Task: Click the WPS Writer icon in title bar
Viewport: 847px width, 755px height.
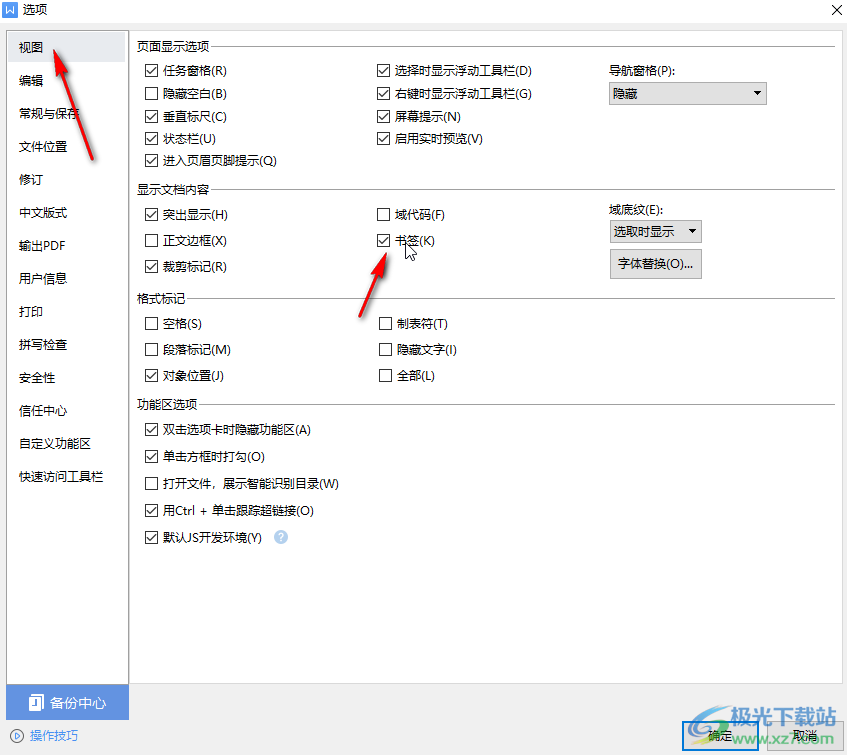Action: pyautogui.click(x=10, y=10)
